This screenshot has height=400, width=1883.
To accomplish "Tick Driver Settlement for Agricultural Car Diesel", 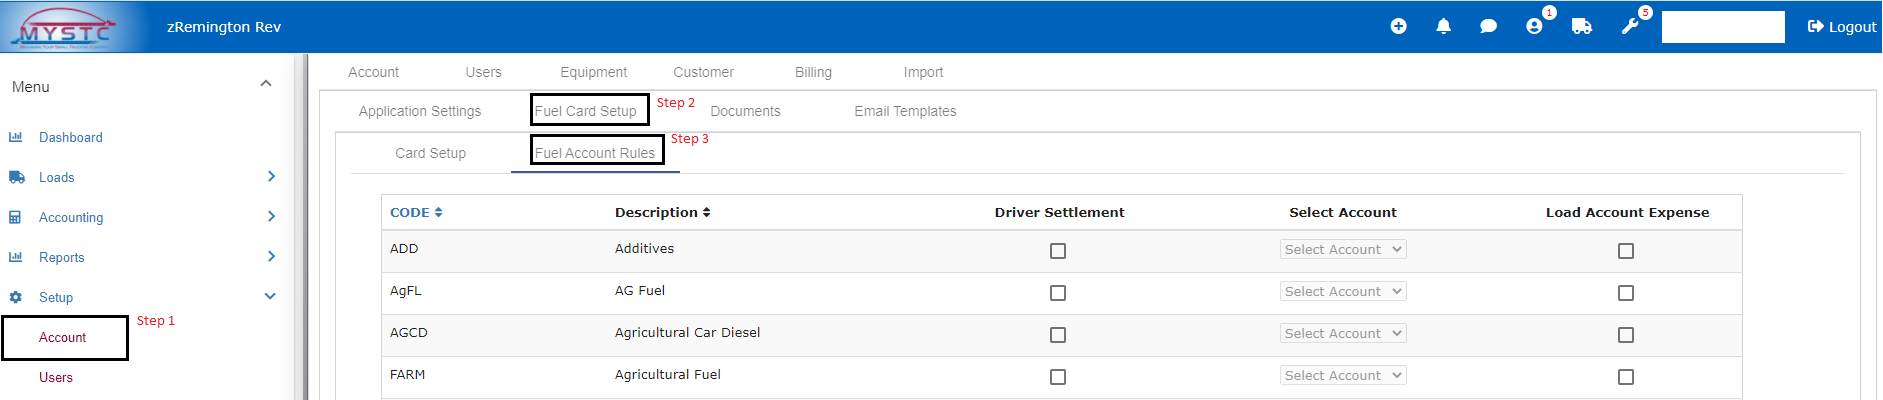I will point(1058,335).
